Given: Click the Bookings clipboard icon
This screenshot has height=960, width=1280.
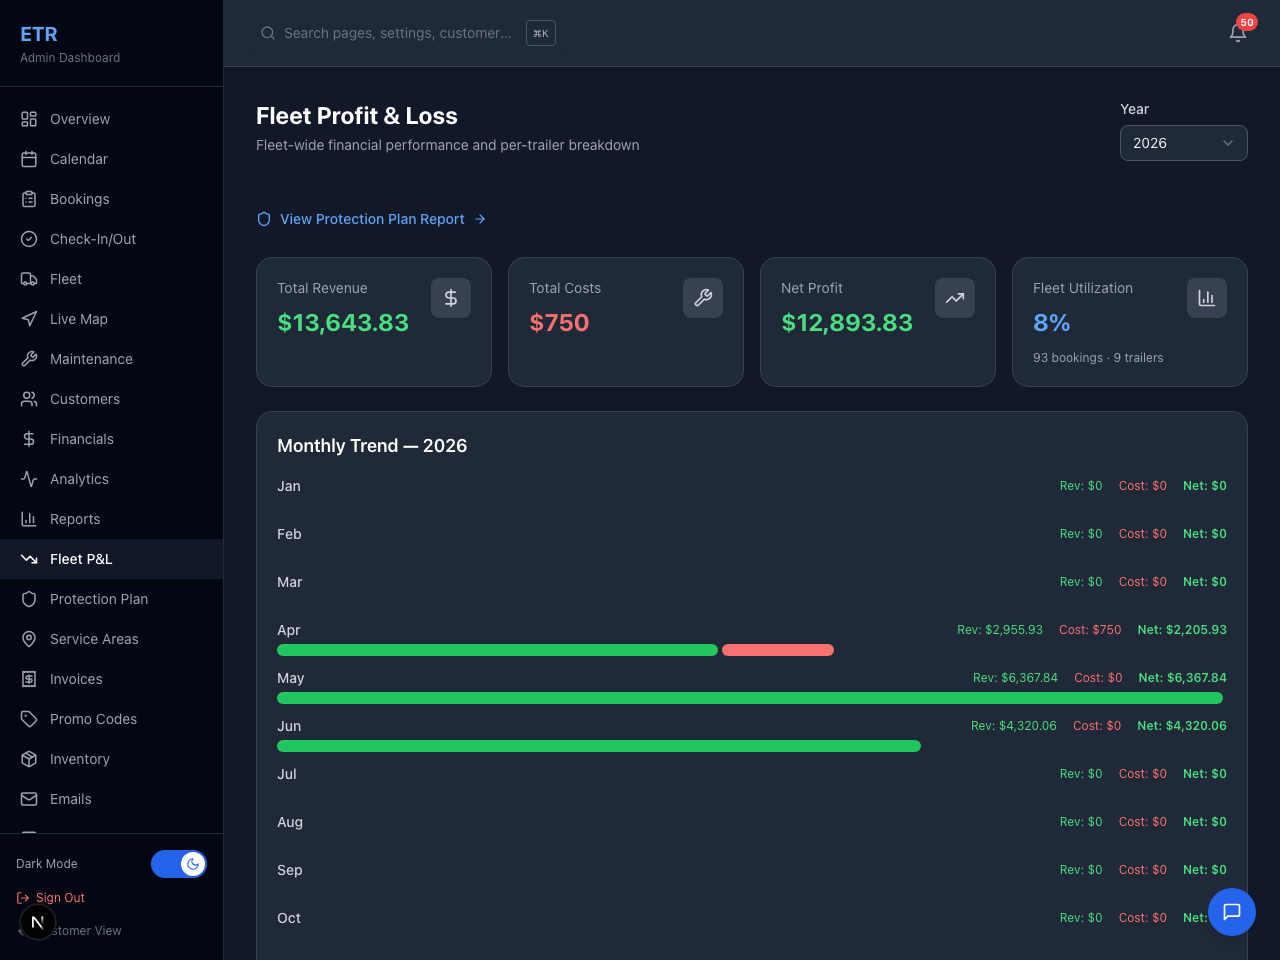Looking at the screenshot, I should pyautogui.click(x=29, y=199).
